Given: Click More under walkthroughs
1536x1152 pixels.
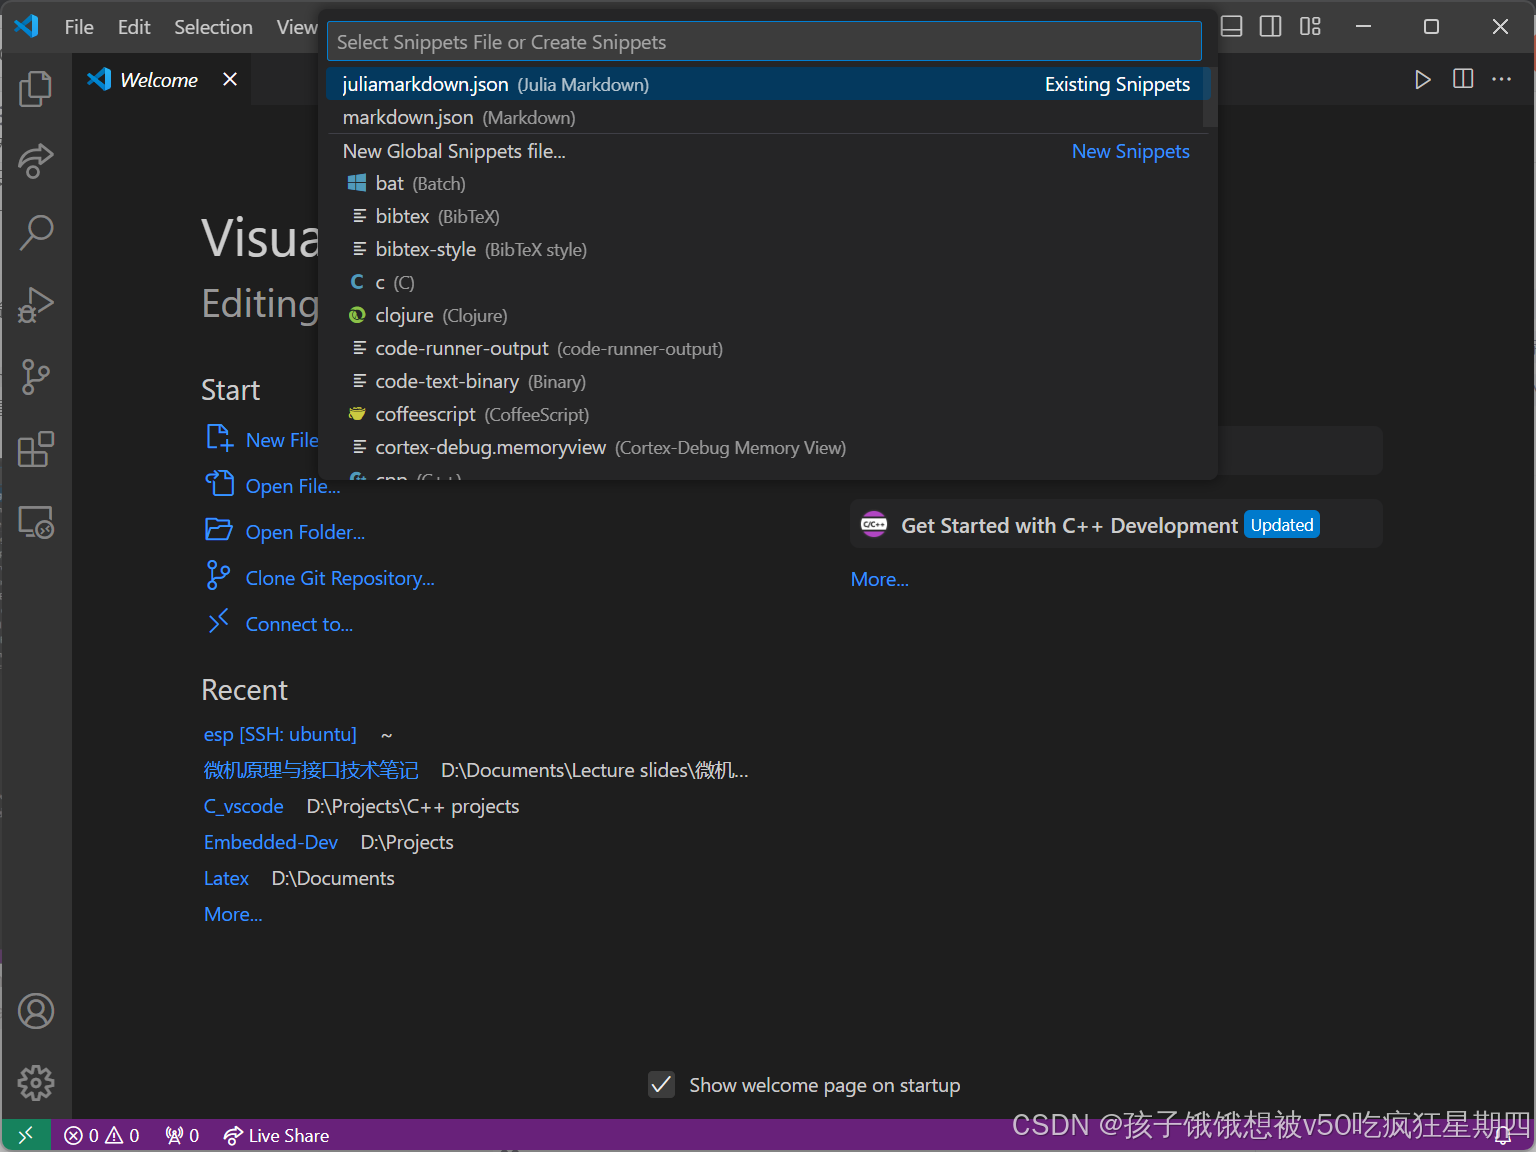Looking at the screenshot, I should coord(880,579).
